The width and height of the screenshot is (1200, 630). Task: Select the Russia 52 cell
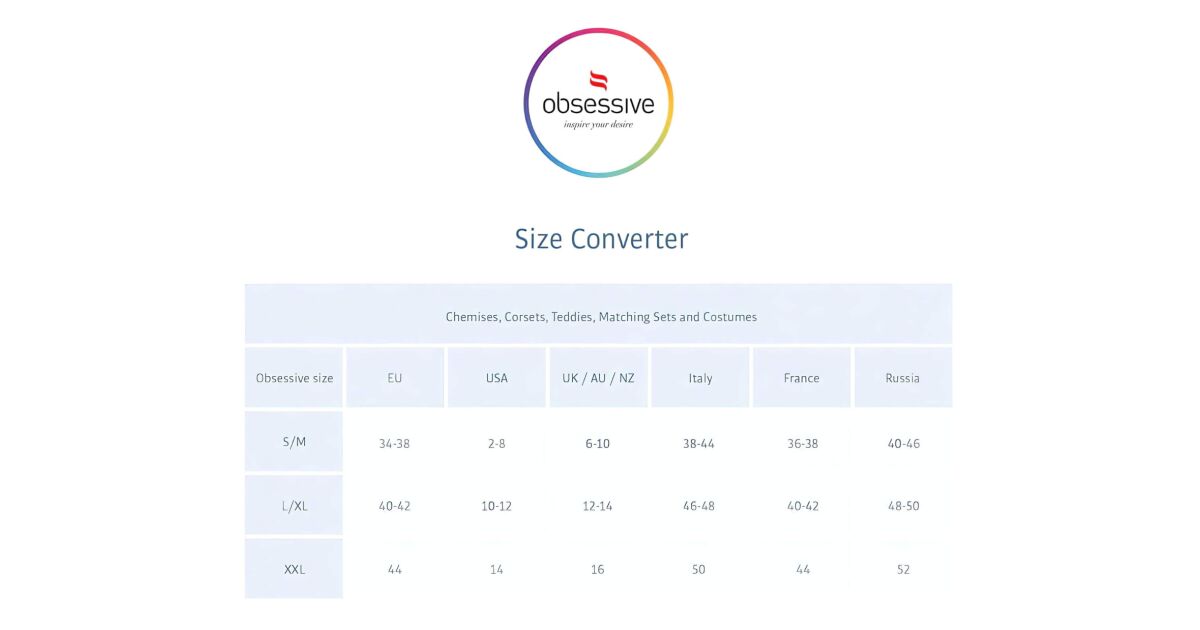pyautogui.click(x=903, y=569)
